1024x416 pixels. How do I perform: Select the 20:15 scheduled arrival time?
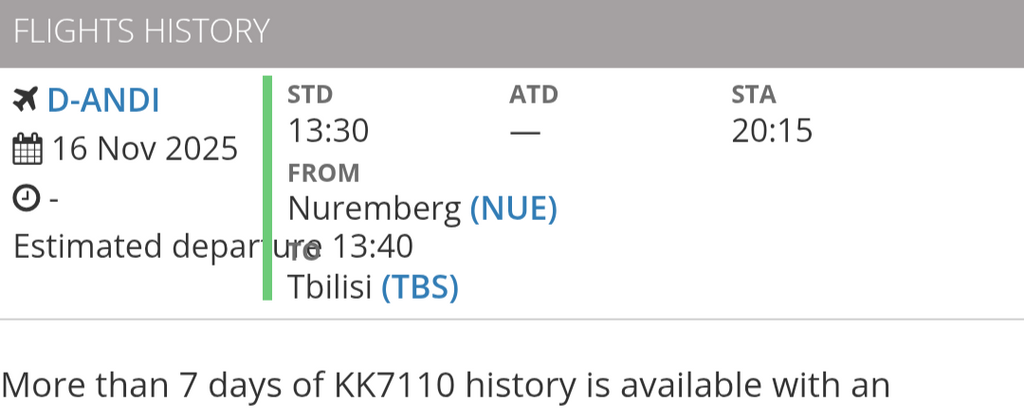coord(772,131)
